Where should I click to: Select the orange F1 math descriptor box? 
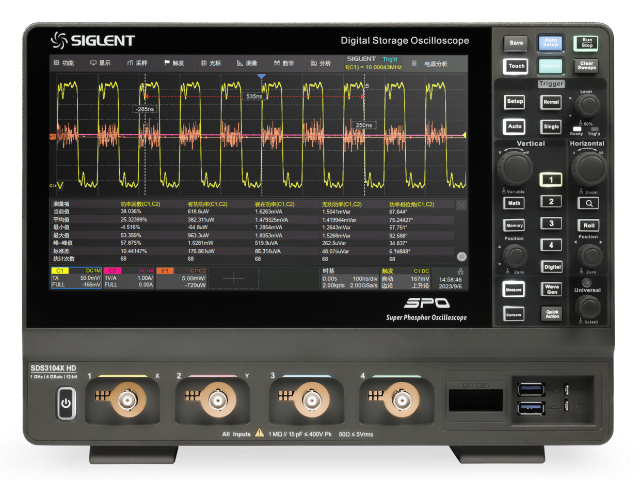tap(182, 278)
